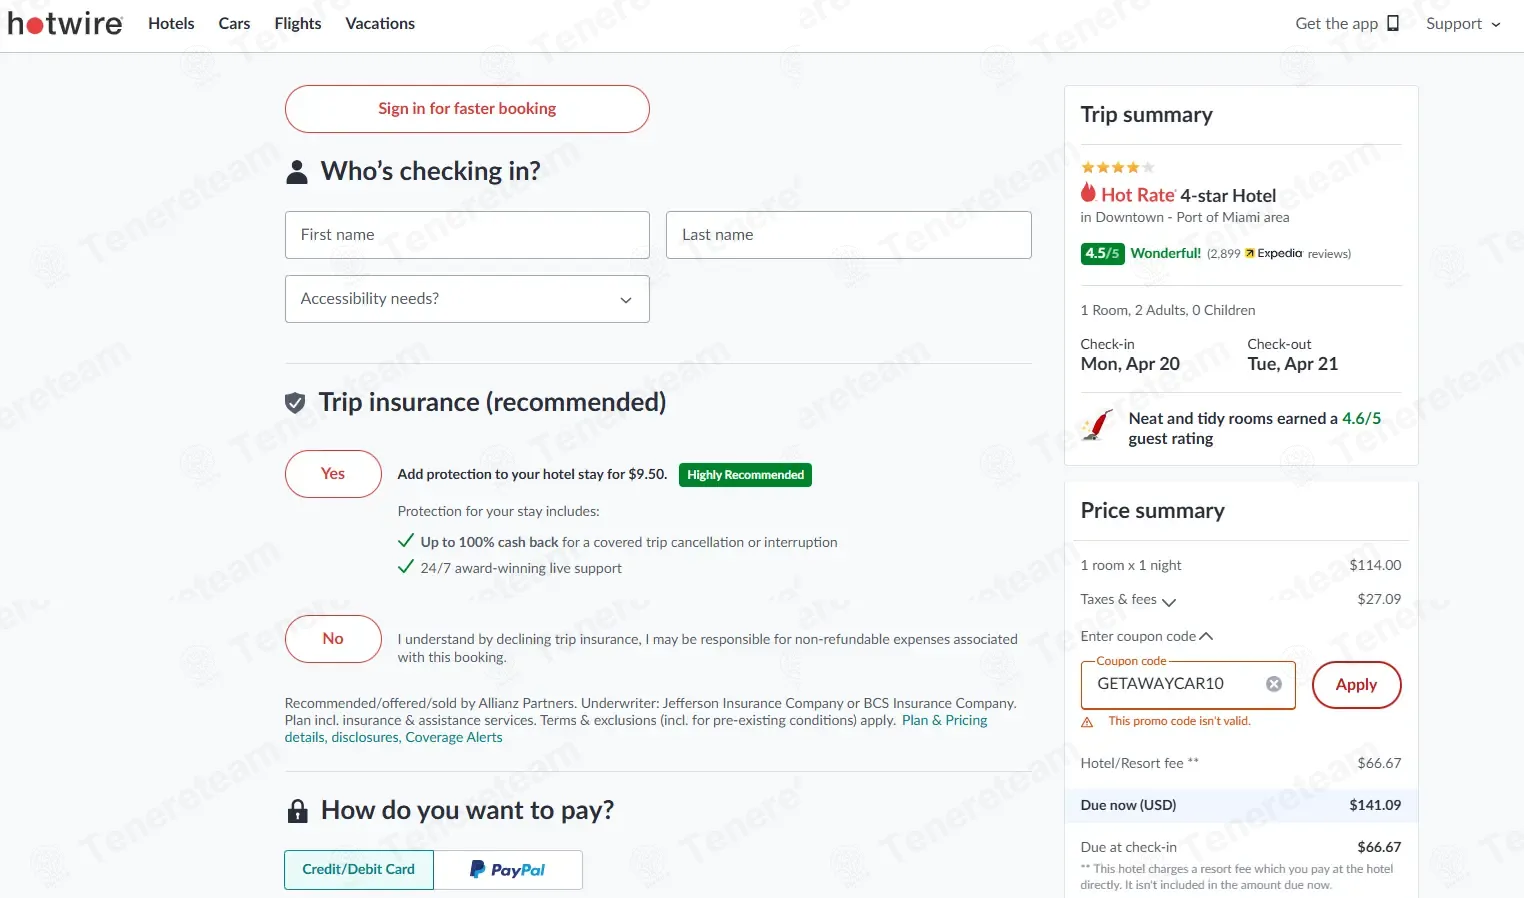Go to the Cars section
Image resolution: width=1524 pixels, height=898 pixels.
(x=234, y=23)
